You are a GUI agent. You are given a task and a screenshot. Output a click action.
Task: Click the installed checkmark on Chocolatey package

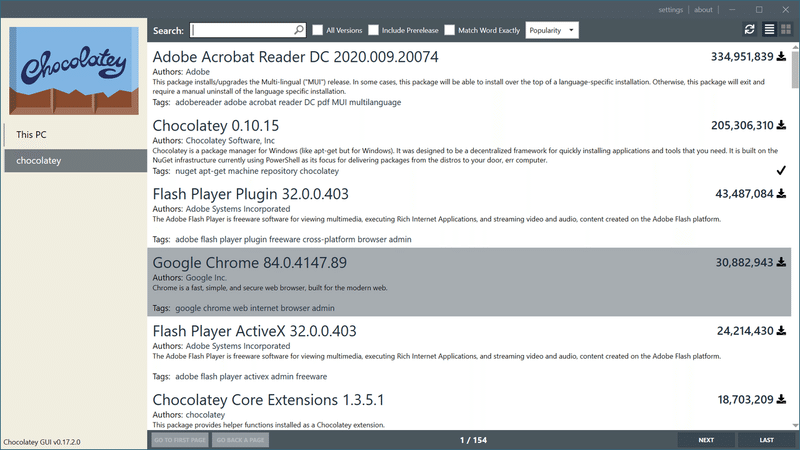[x=781, y=170]
